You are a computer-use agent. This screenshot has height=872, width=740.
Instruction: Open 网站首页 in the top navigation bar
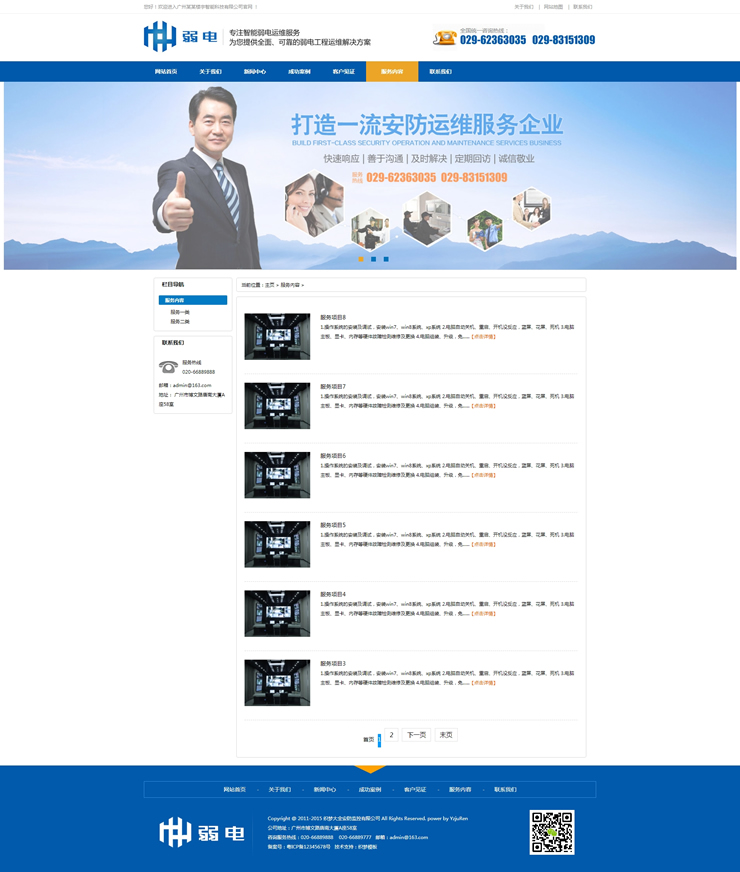coord(166,72)
